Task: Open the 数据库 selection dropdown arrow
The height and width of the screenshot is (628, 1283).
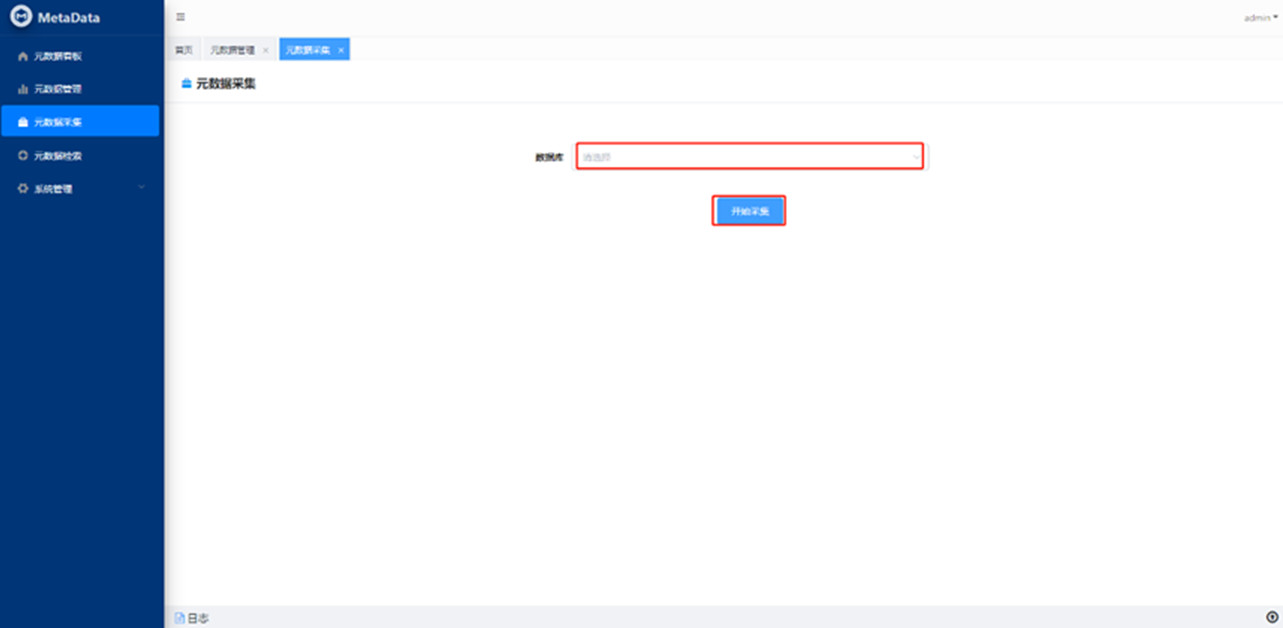Action: [x=916, y=157]
